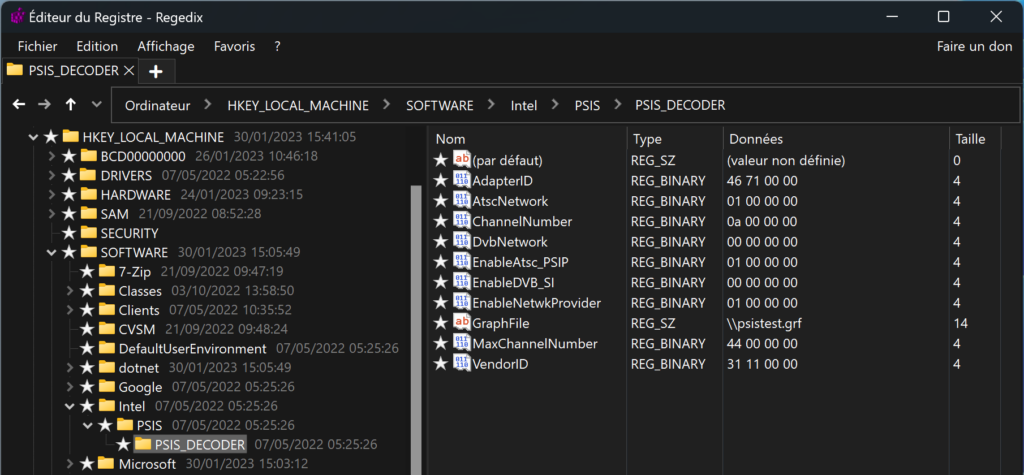Close the PSIS_DECODER tab
The width and height of the screenshot is (1024, 475).
click(129, 71)
